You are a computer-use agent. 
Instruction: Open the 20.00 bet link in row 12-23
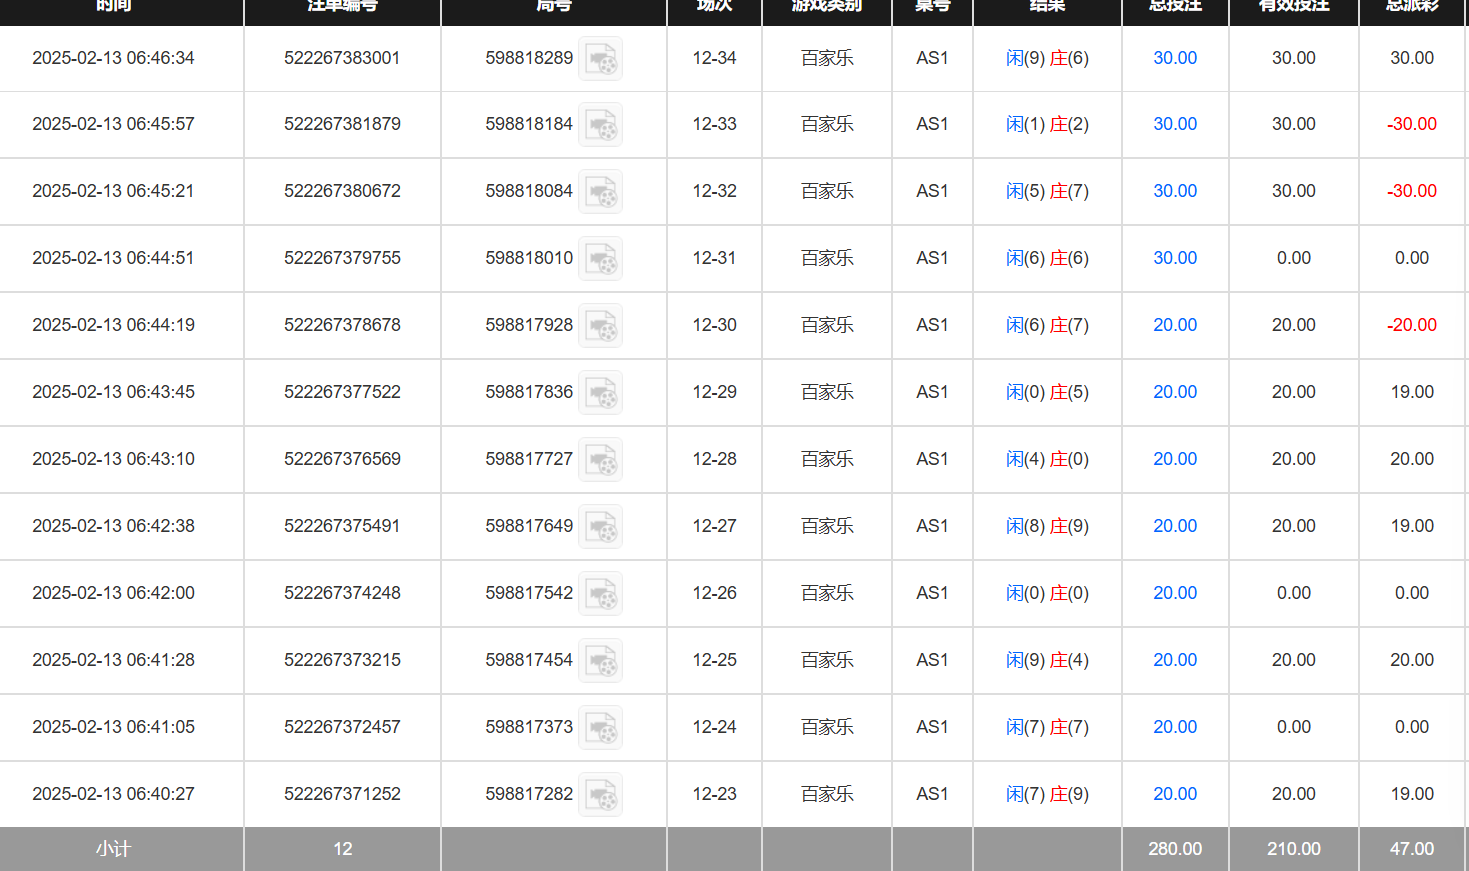click(x=1175, y=794)
